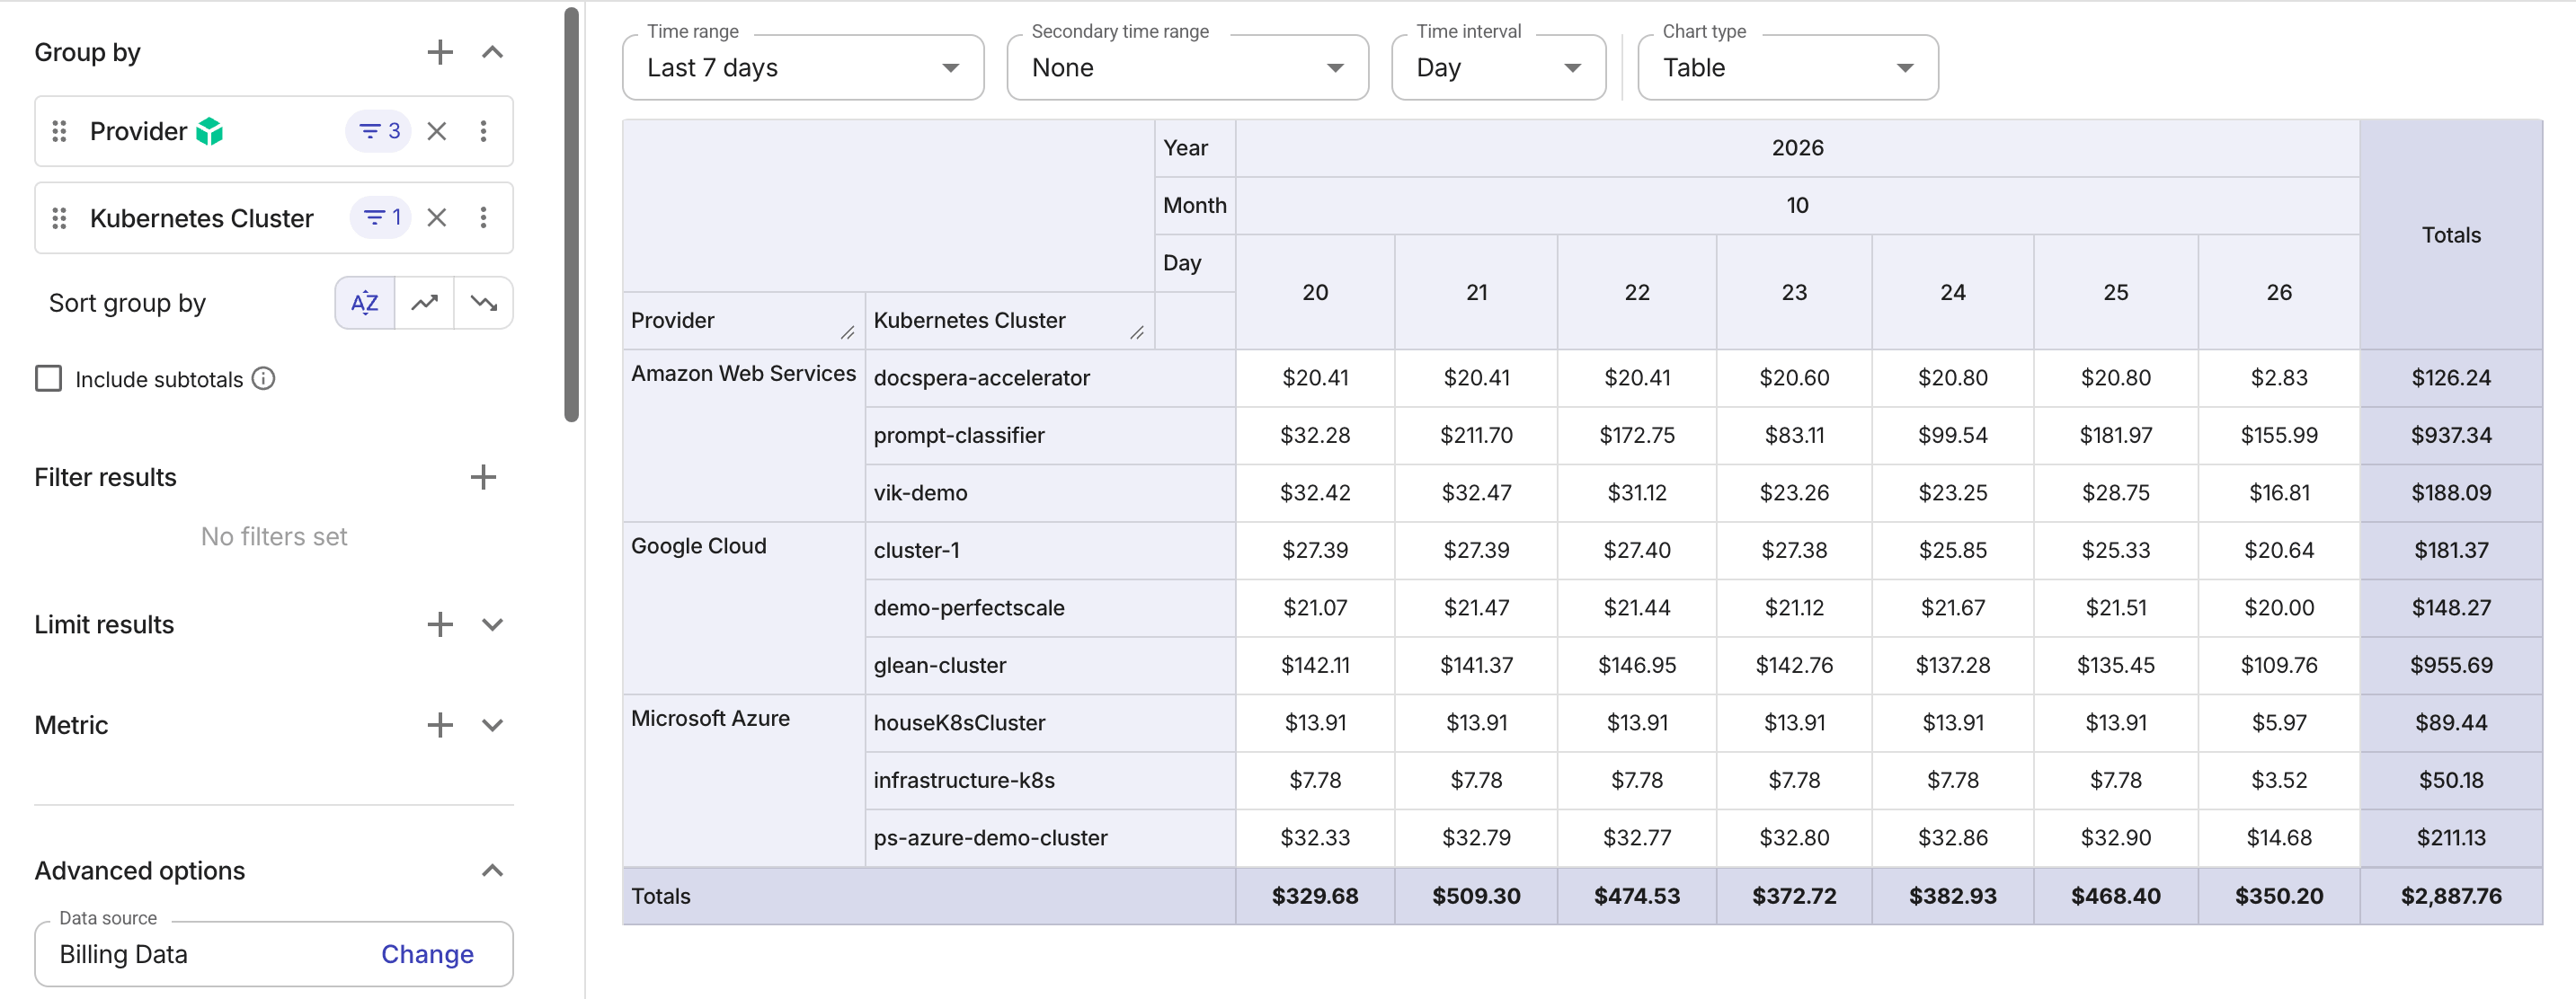The image size is (2576, 999).
Task: Click the grand total $2,887.76 cell
Action: click(x=2452, y=897)
